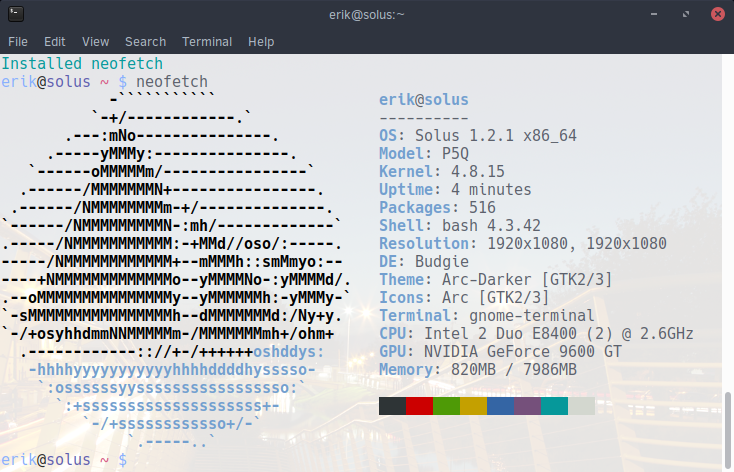Click the 'Kernel: 4.8.15' line
The height and width of the screenshot is (472, 734).
pyautogui.click(x=442, y=171)
